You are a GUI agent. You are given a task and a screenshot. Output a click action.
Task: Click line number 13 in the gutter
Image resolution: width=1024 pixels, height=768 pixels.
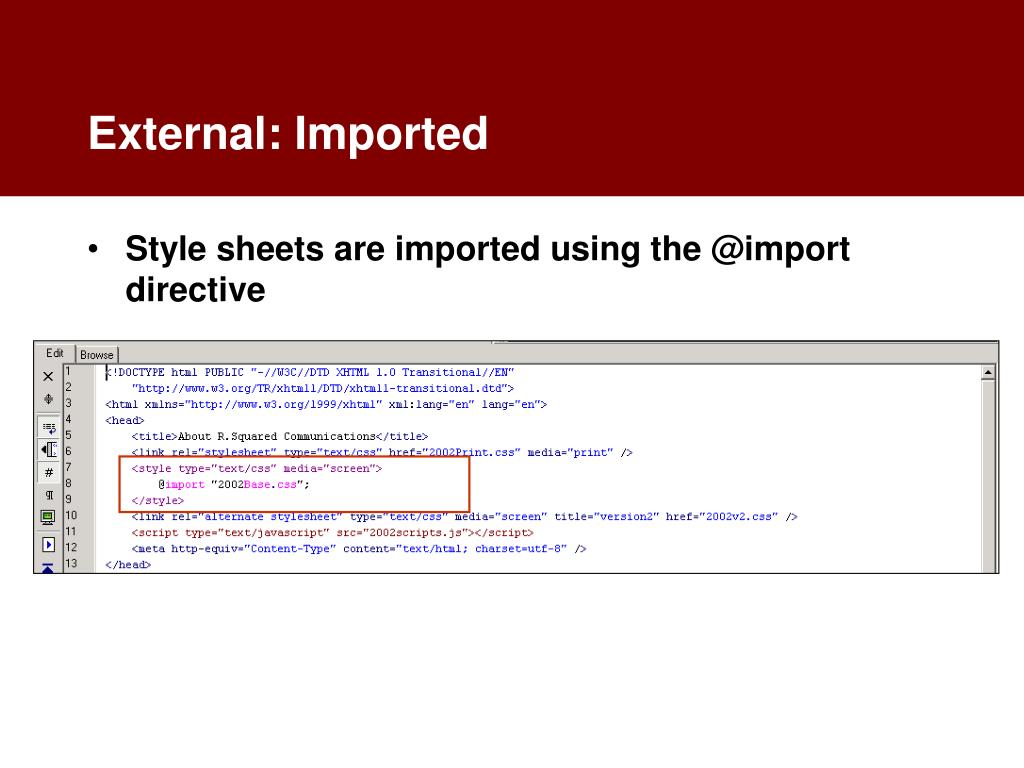(71, 563)
